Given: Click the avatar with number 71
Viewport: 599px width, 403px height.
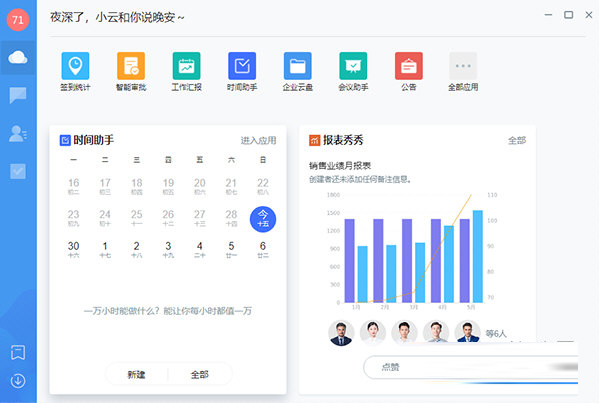Looking at the screenshot, I should click(18, 19).
